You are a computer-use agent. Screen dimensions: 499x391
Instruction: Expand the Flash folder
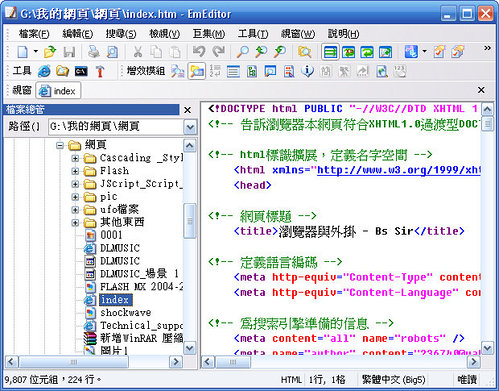click(x=75, y=171)
